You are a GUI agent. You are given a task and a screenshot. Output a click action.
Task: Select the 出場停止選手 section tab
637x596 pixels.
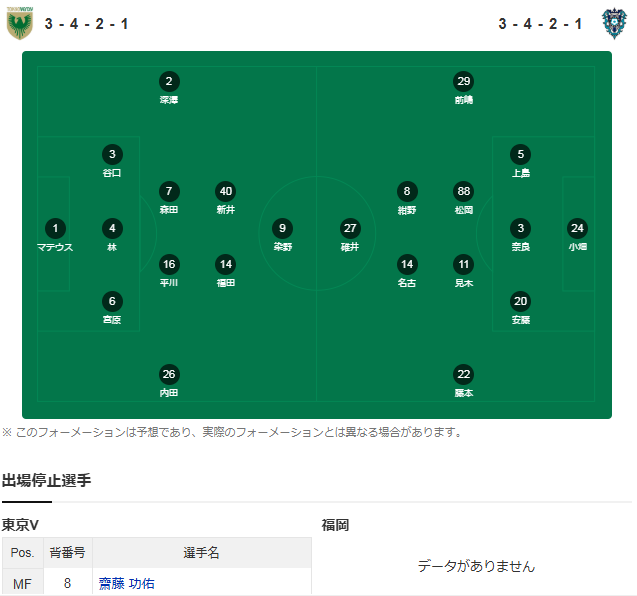[x=47, y=481]
